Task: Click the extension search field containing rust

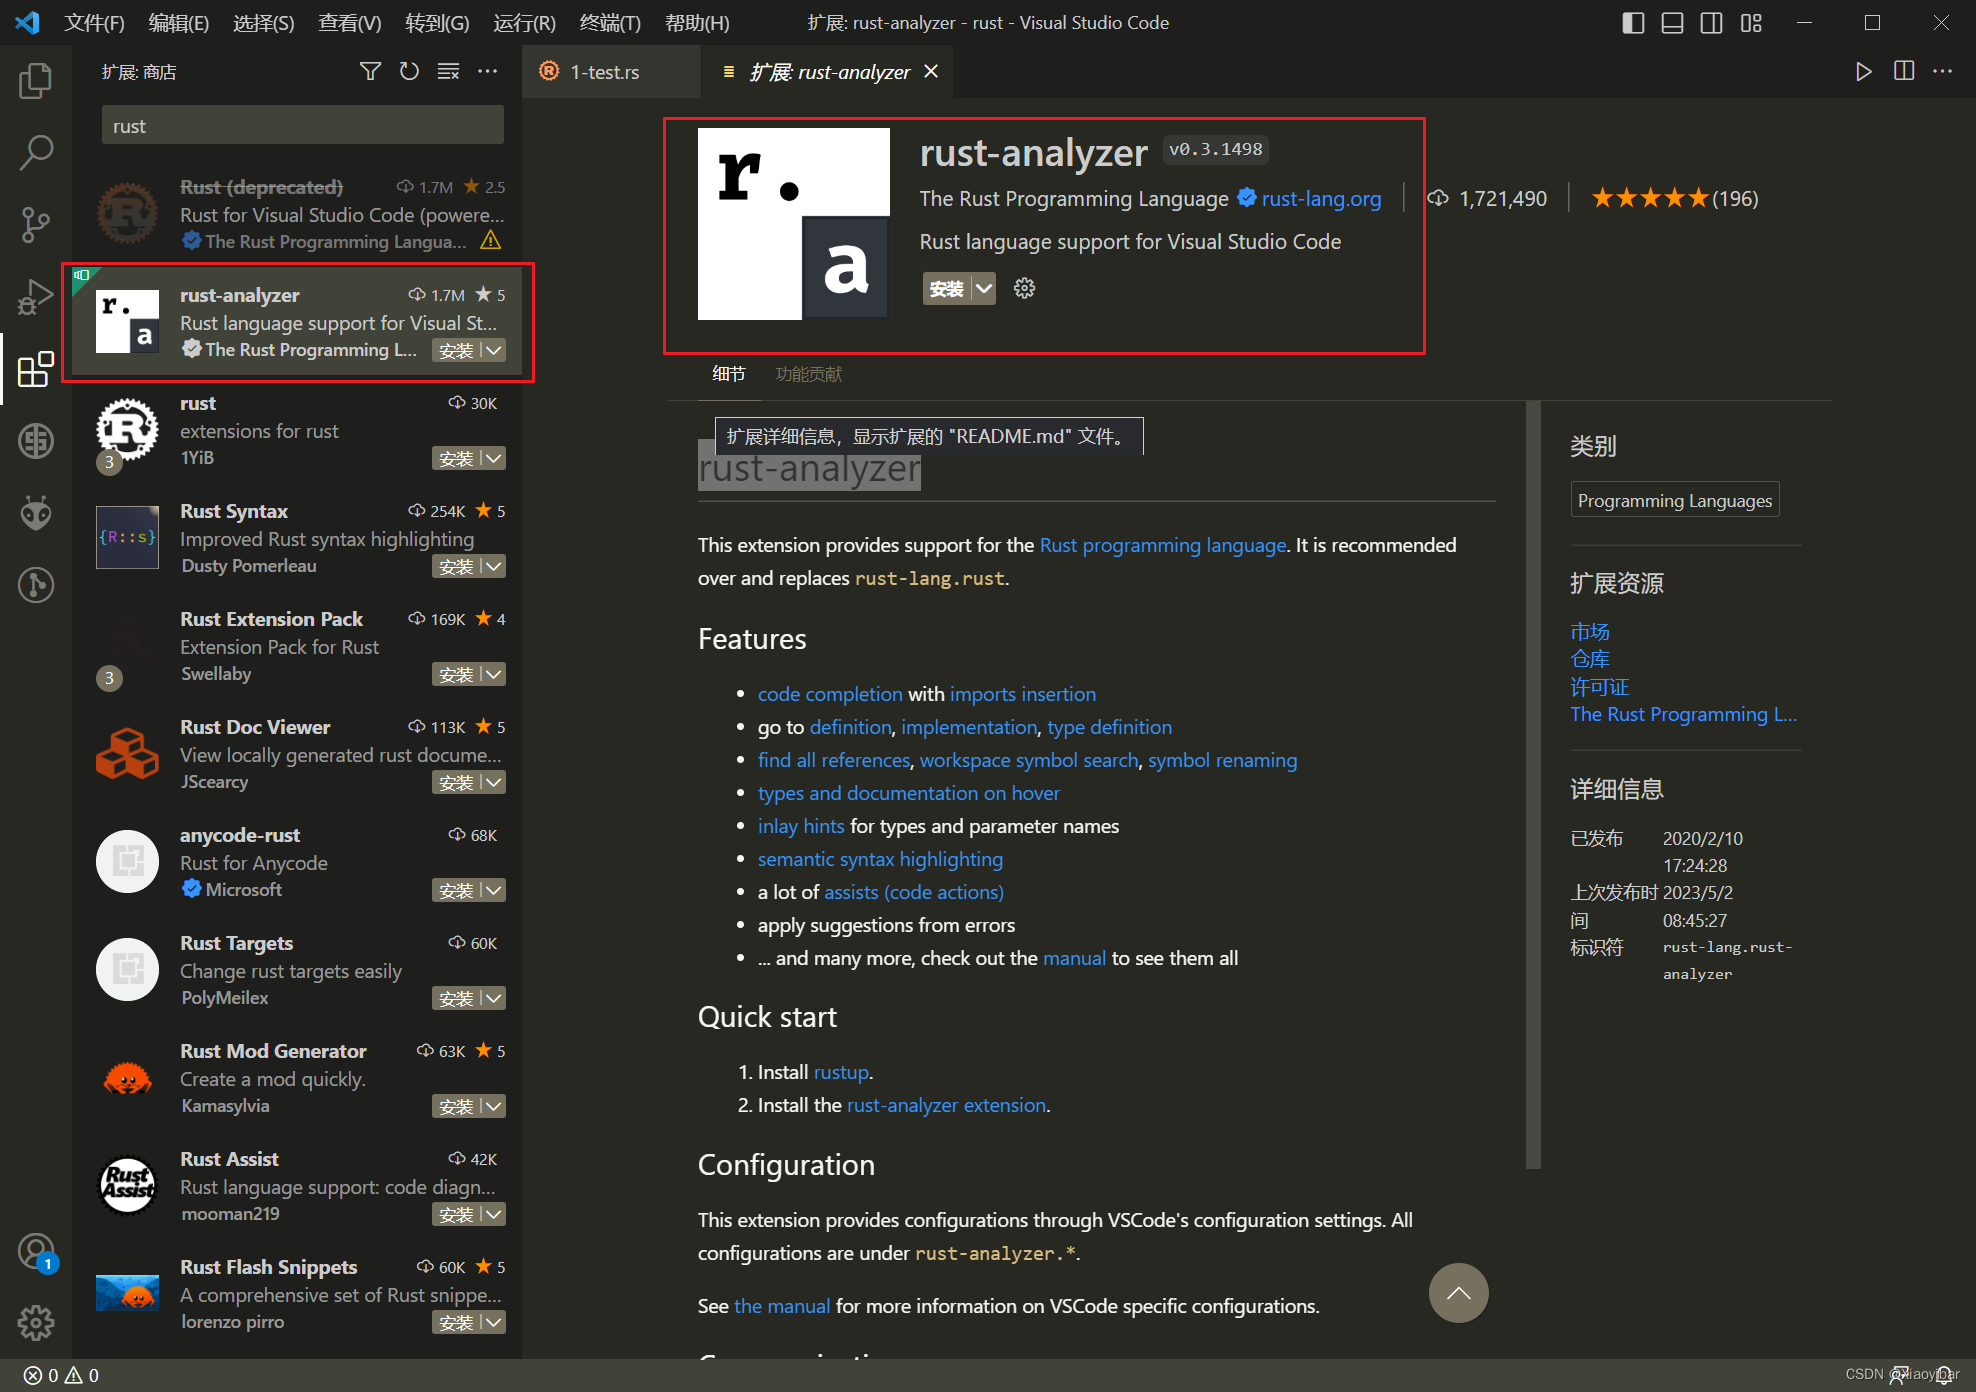Action: [x=302, y=126]
